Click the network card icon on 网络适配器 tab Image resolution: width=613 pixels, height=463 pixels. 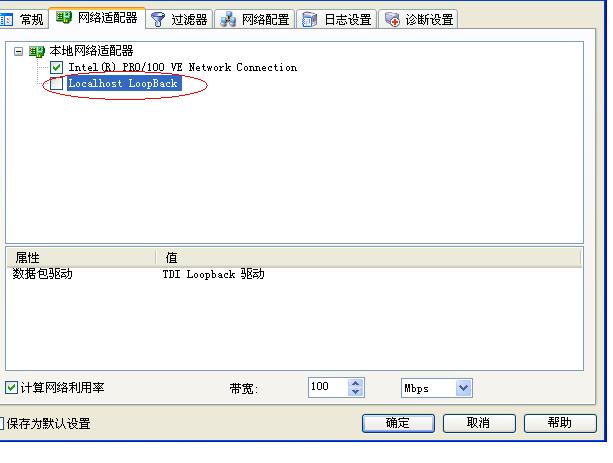[x=64, y=17]
